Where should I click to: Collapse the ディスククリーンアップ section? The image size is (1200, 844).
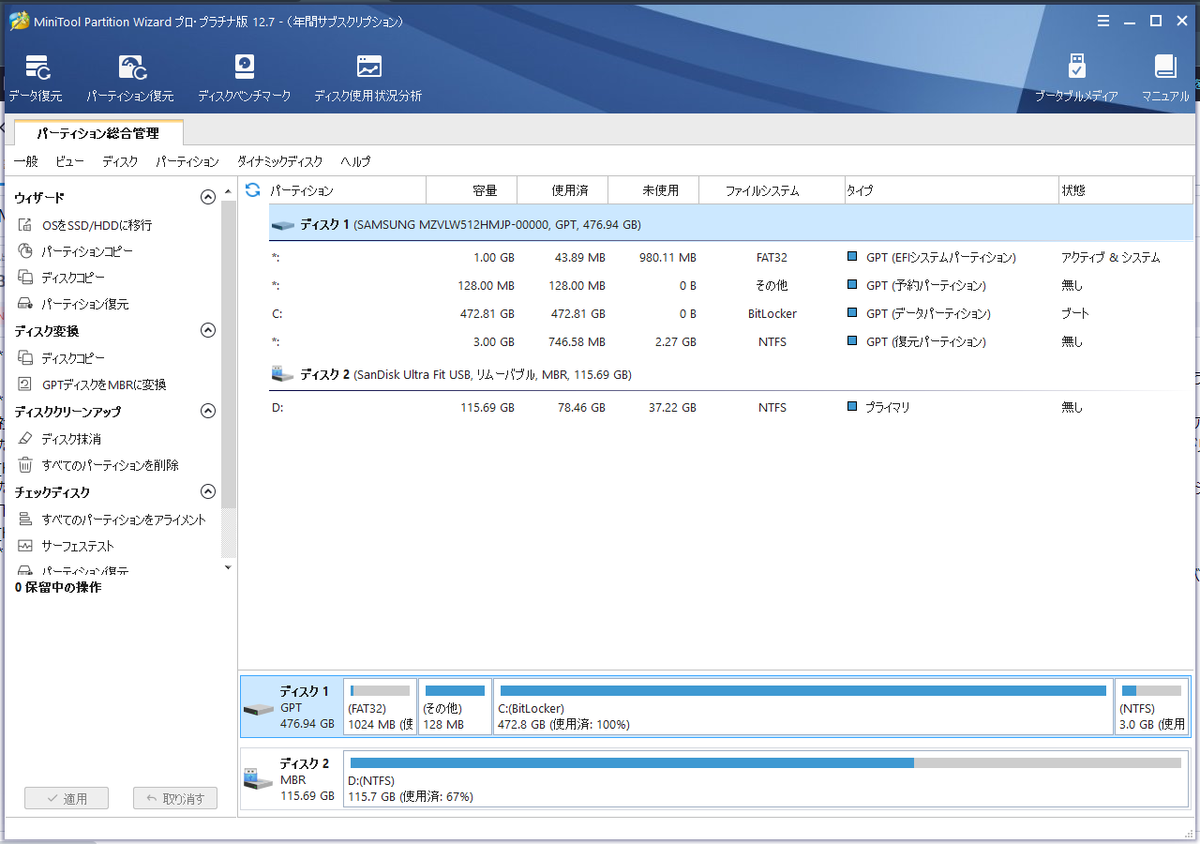click(208, 411)
